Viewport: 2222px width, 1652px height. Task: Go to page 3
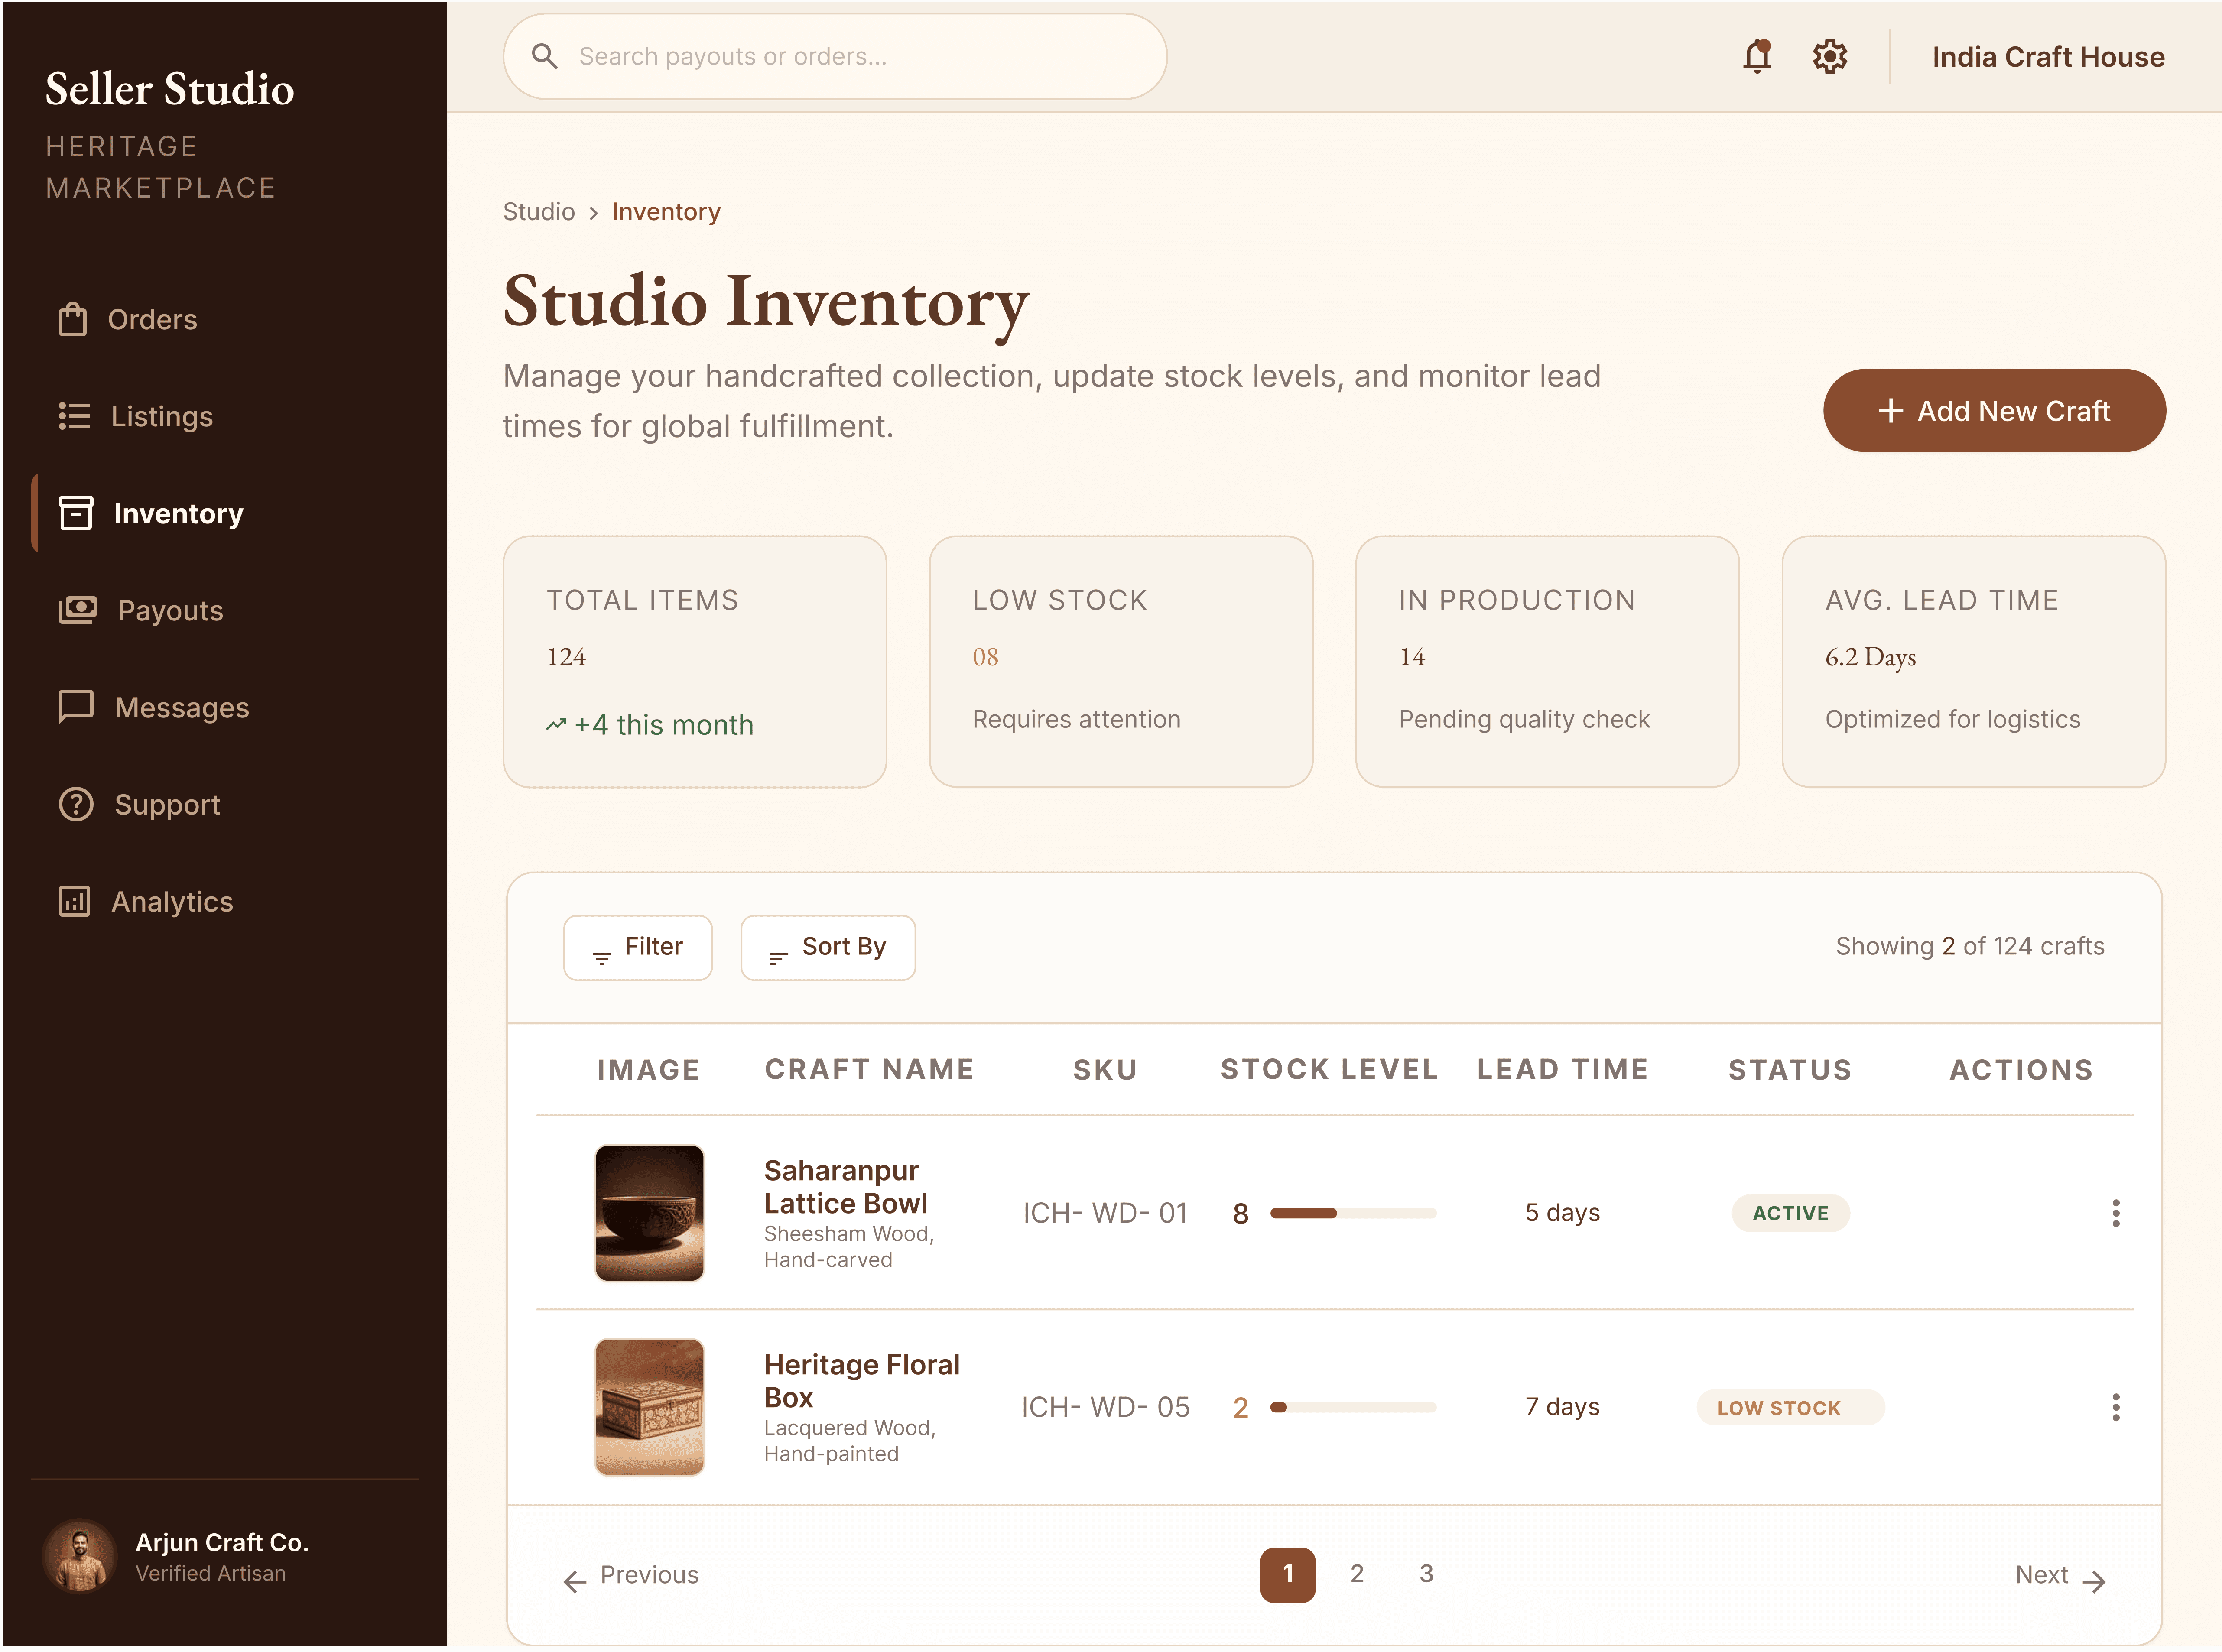[1426, 1574]
